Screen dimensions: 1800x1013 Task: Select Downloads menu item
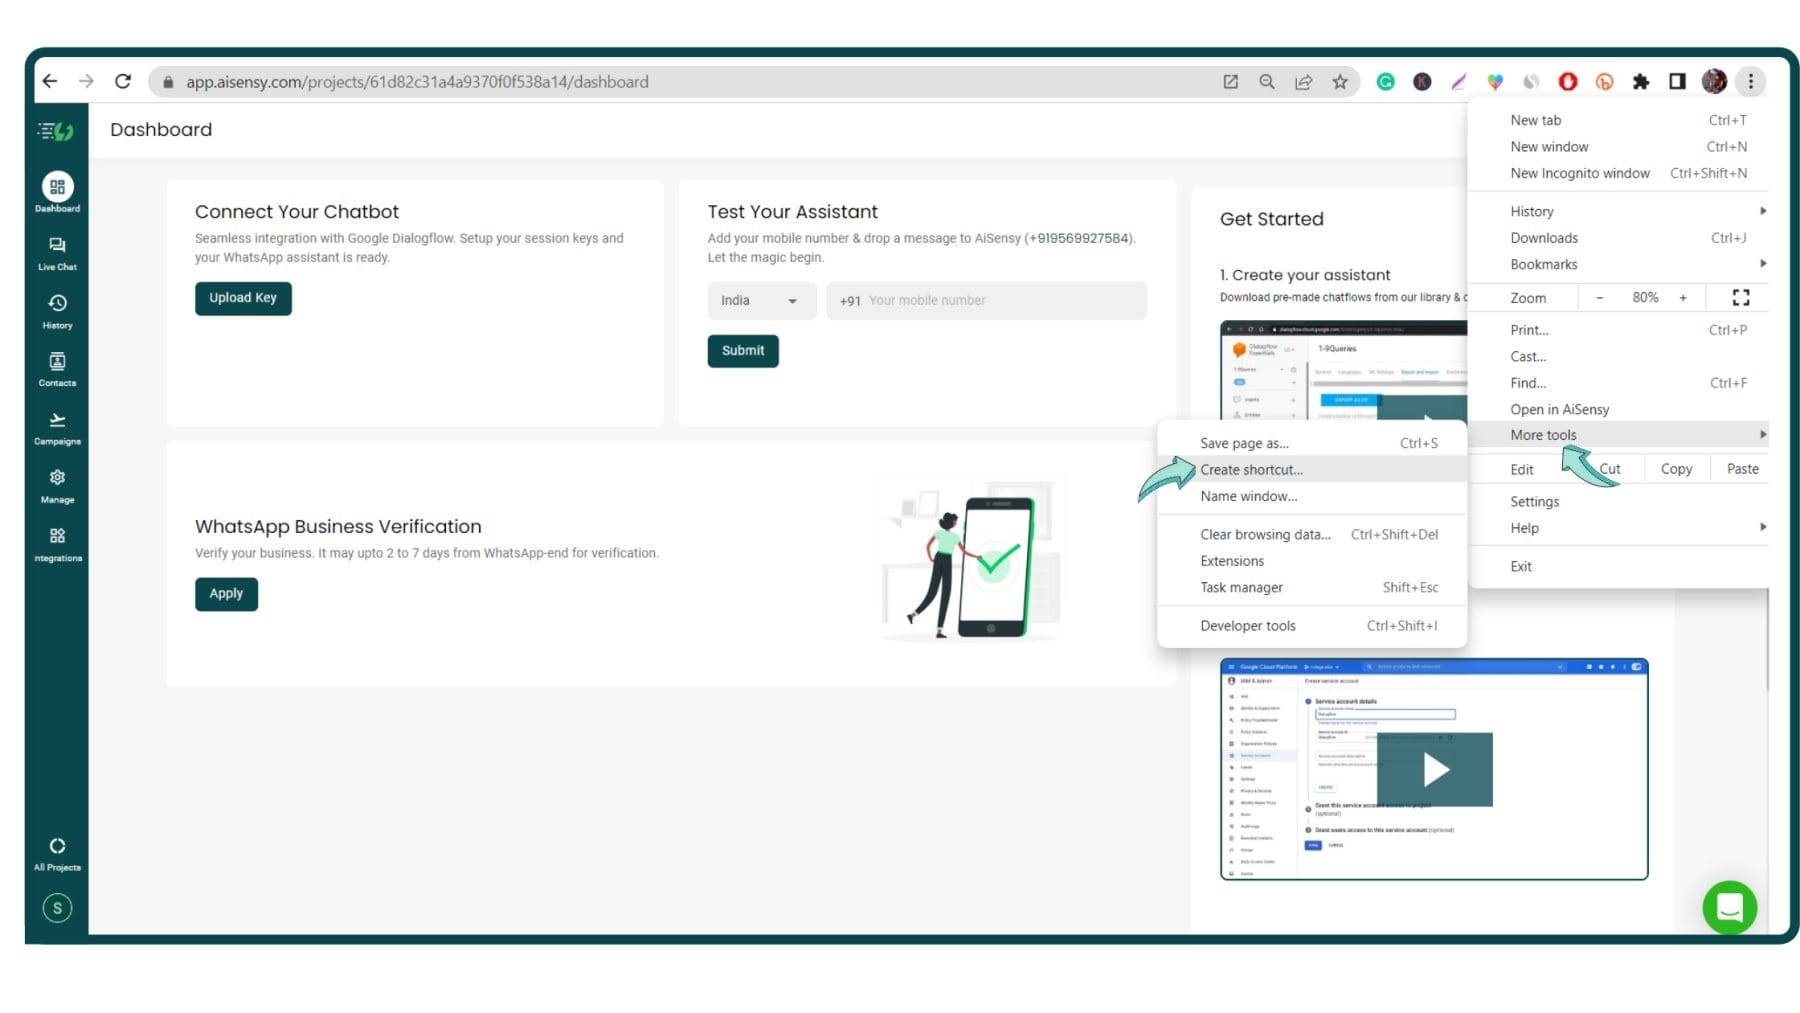tap(1618, 238)
